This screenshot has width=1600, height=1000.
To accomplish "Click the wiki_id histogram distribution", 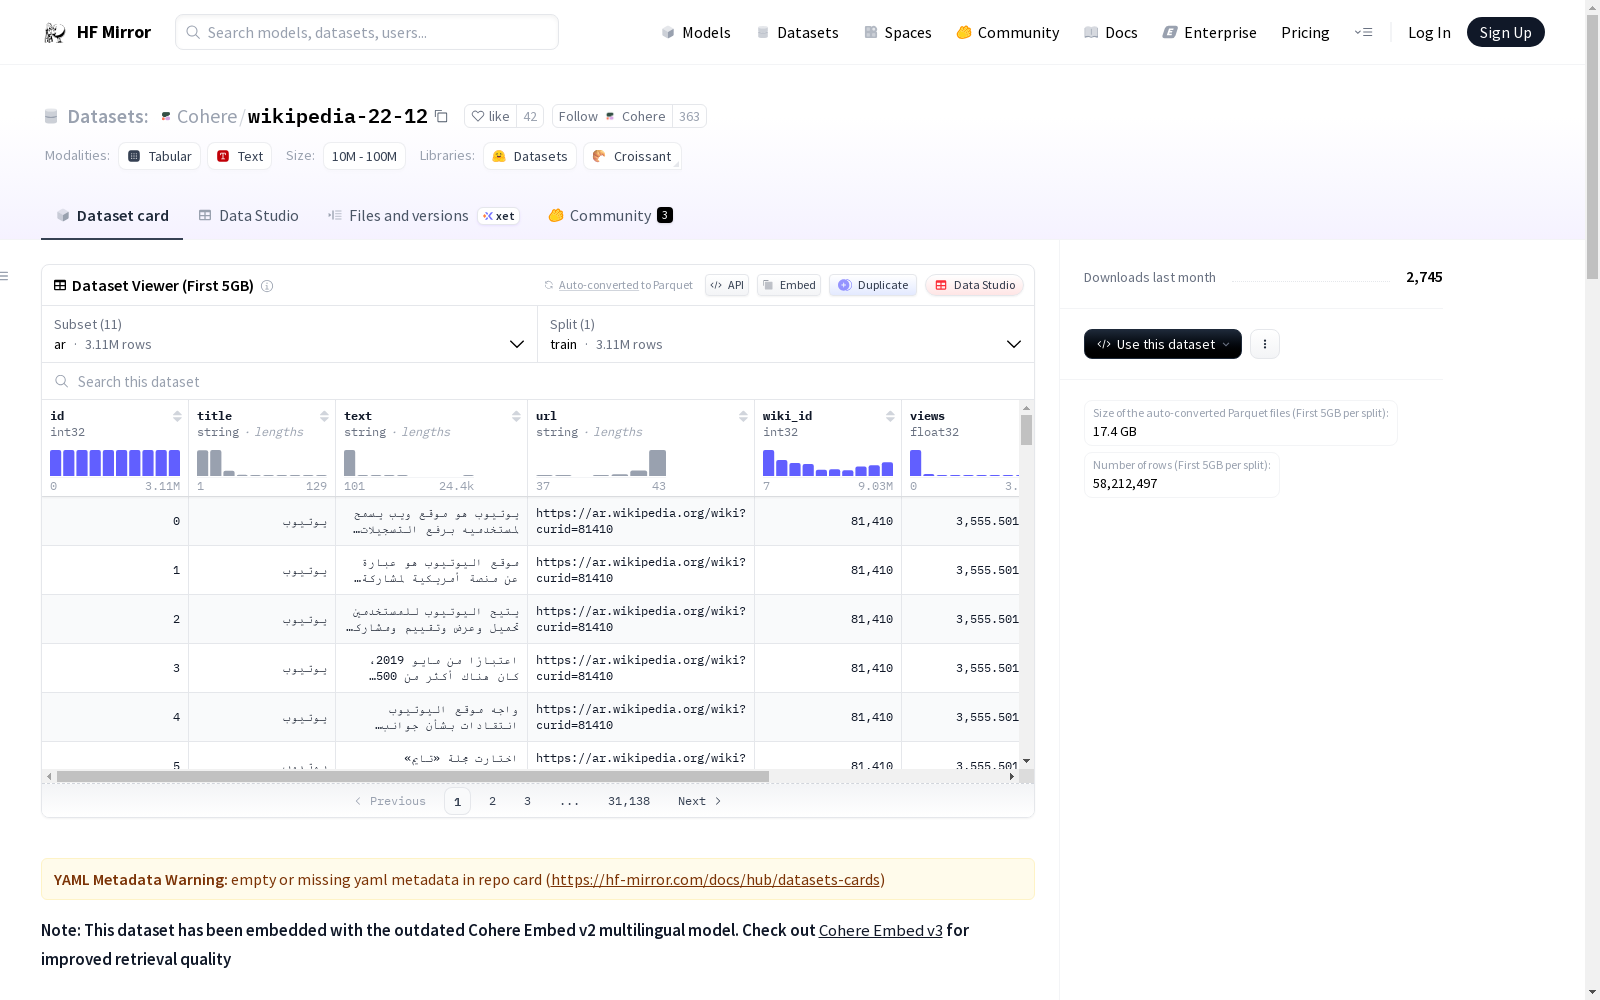I will point(828,462).
